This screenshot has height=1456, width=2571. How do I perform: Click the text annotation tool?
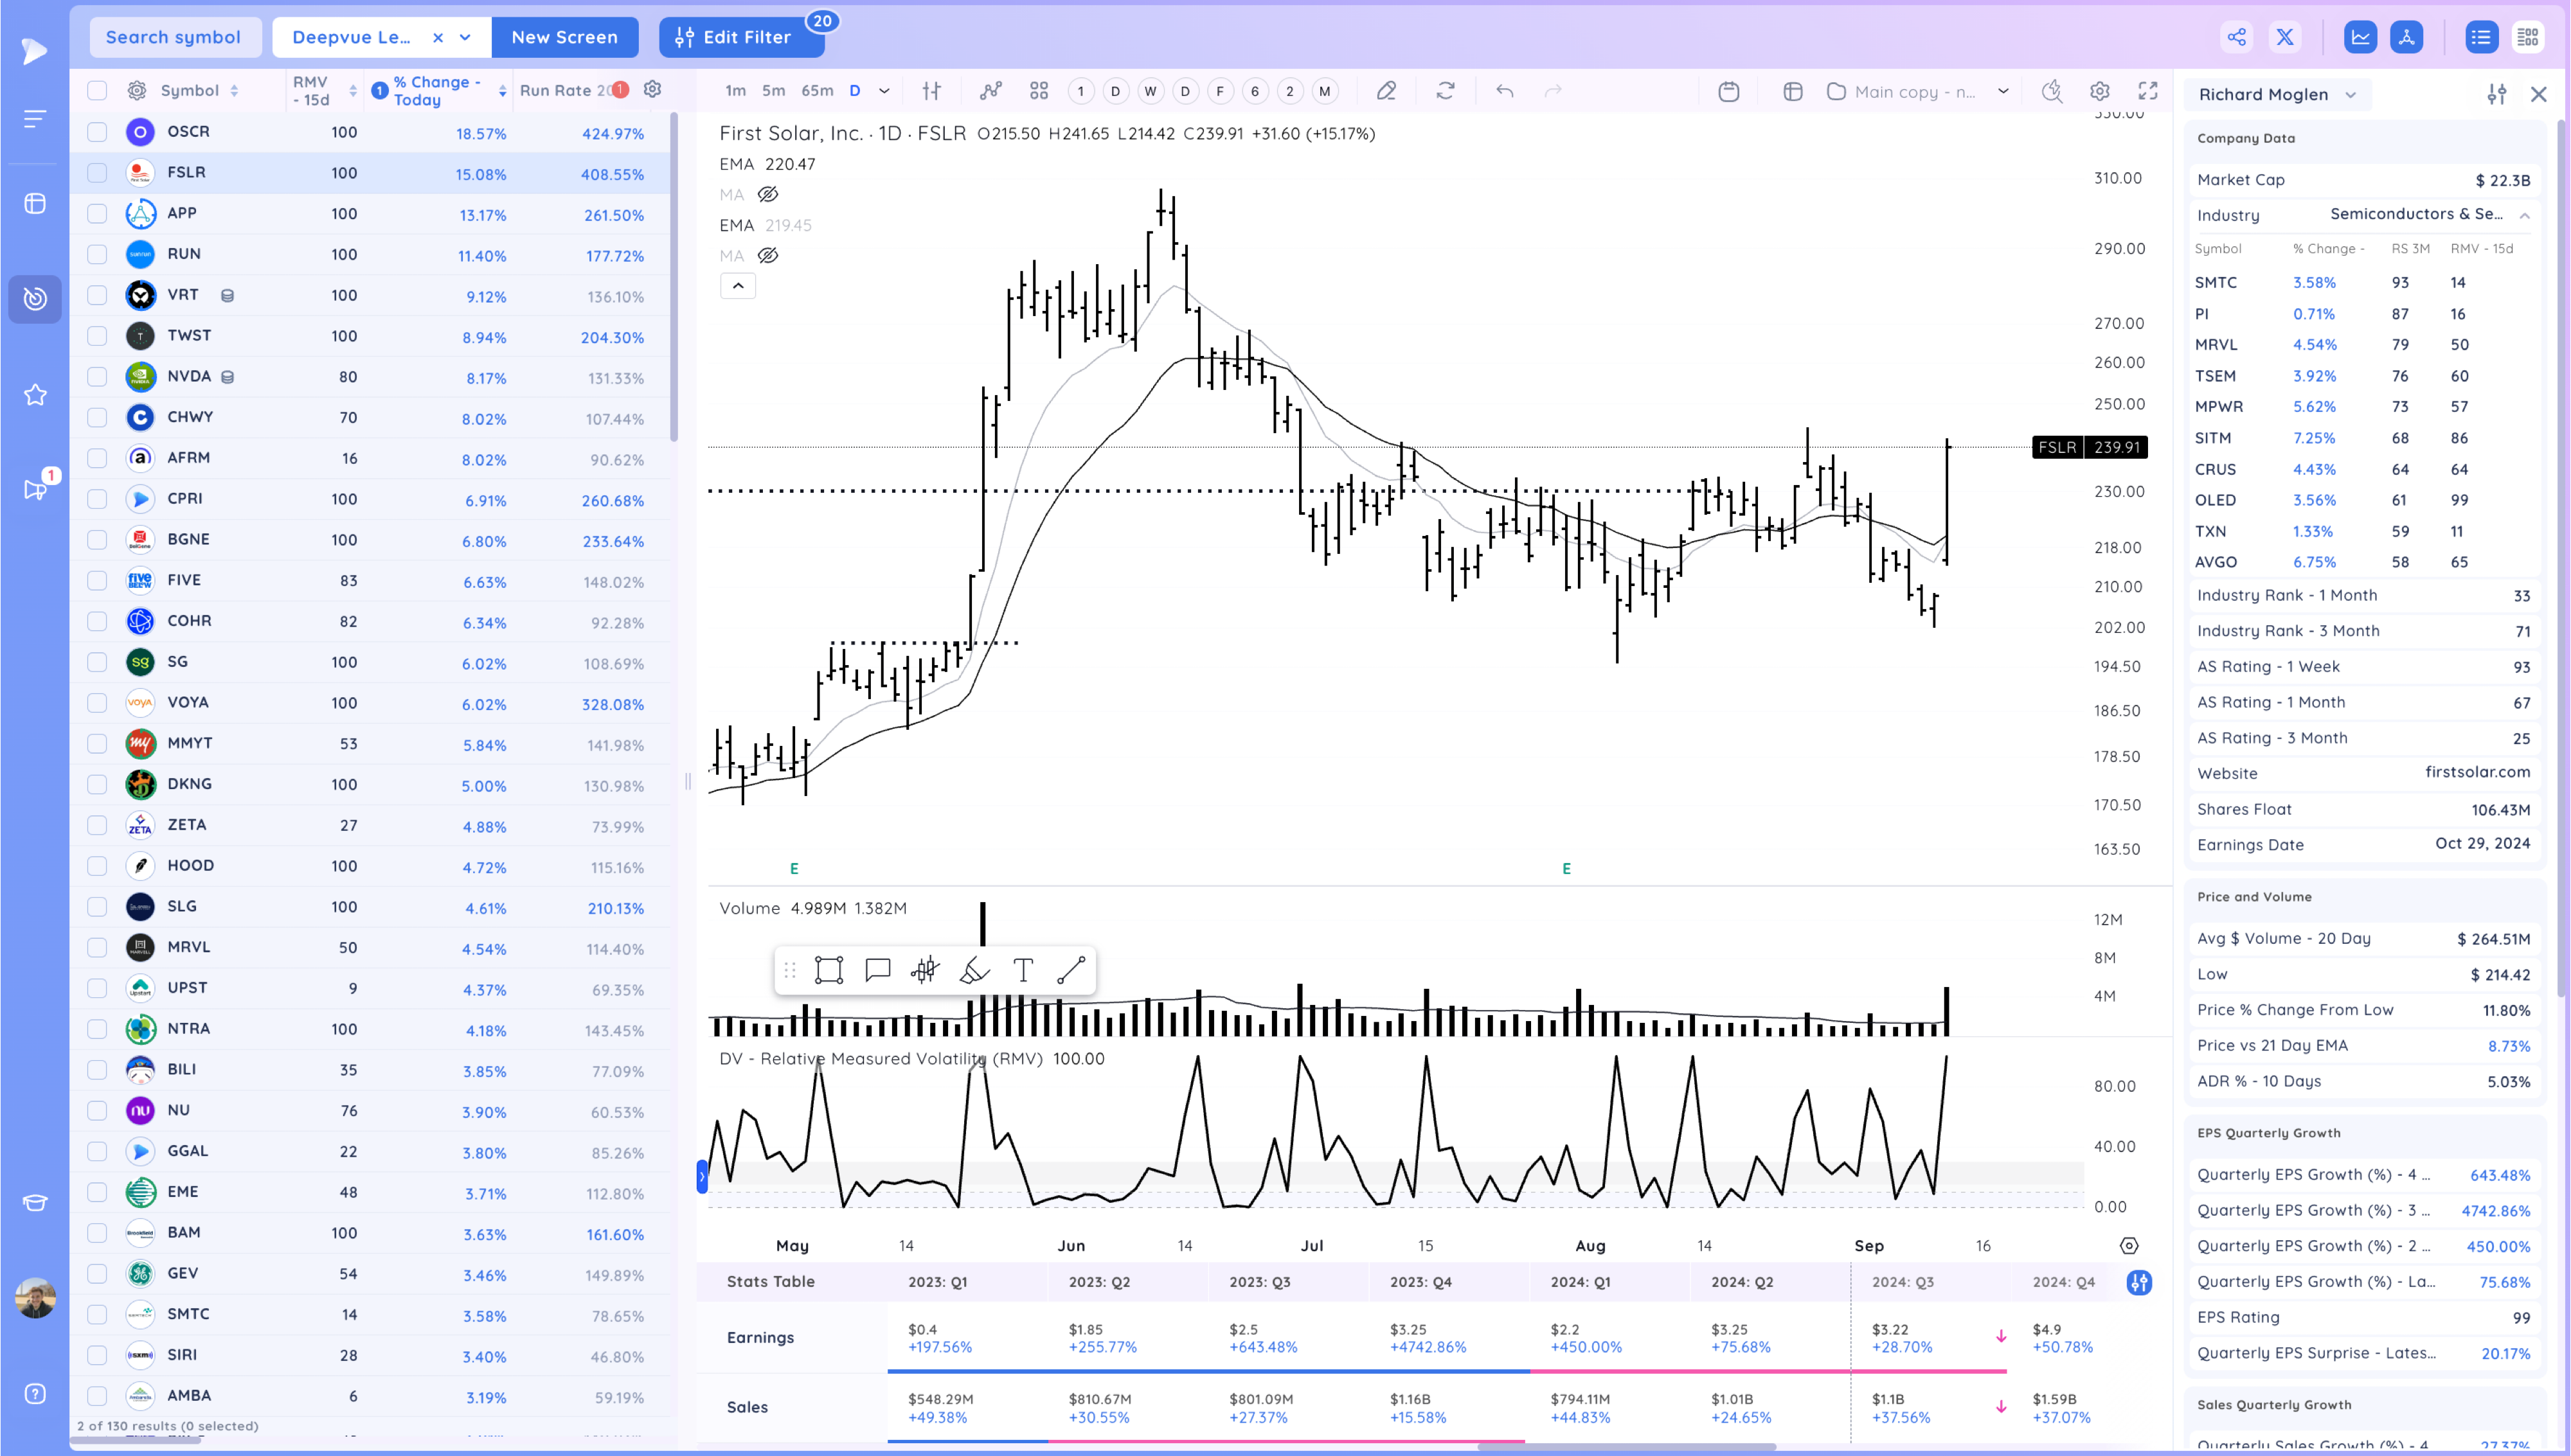[1022, 970]
